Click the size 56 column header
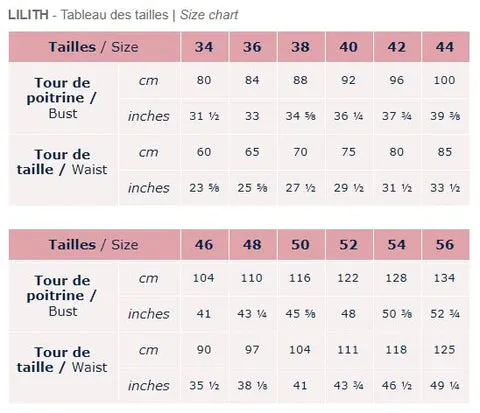Viewport: 480px width, 413px height. click(445, 245)
